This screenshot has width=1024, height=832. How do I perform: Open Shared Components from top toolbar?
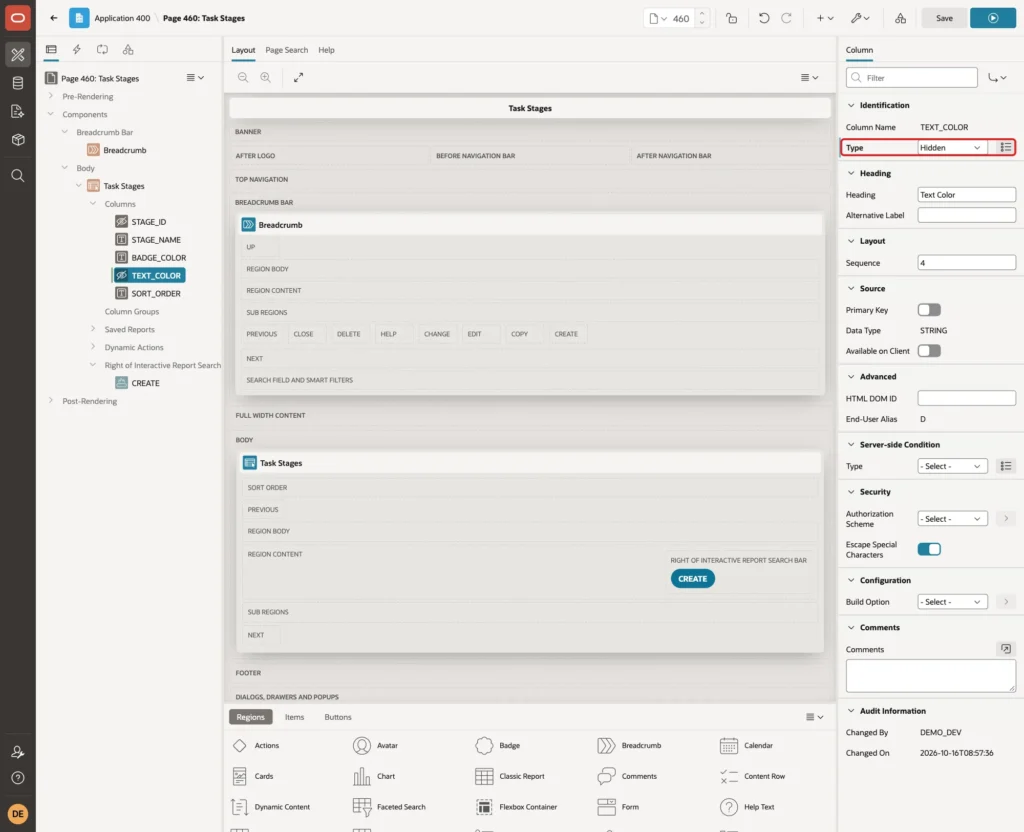tap(901, 18)
